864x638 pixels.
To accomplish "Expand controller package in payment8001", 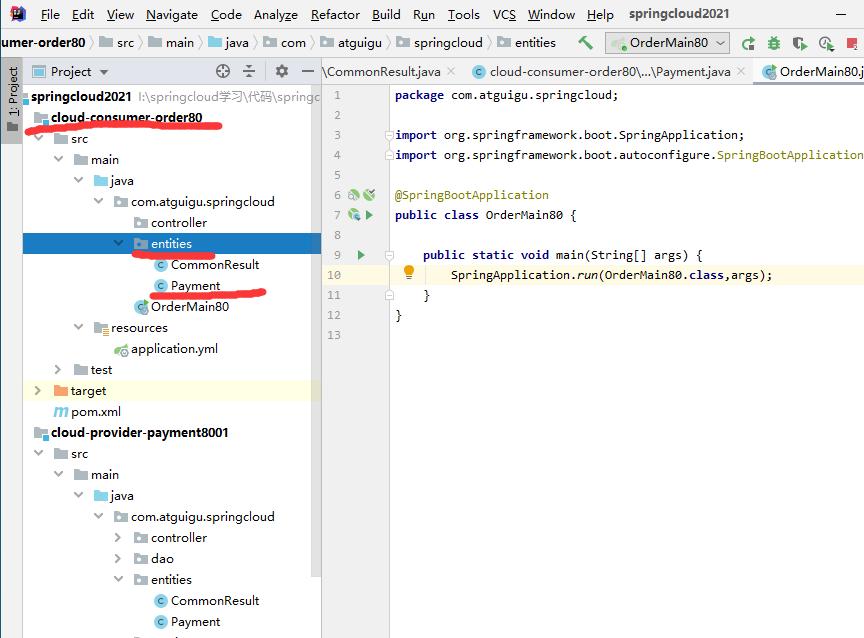I will tap(117, 537).
